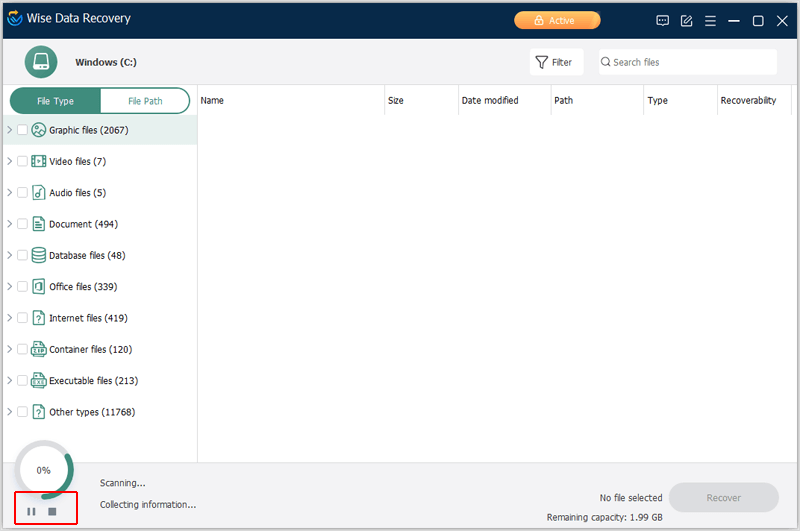
Task: Open the hamburger menu icon
Action: (x=710, y=20)
